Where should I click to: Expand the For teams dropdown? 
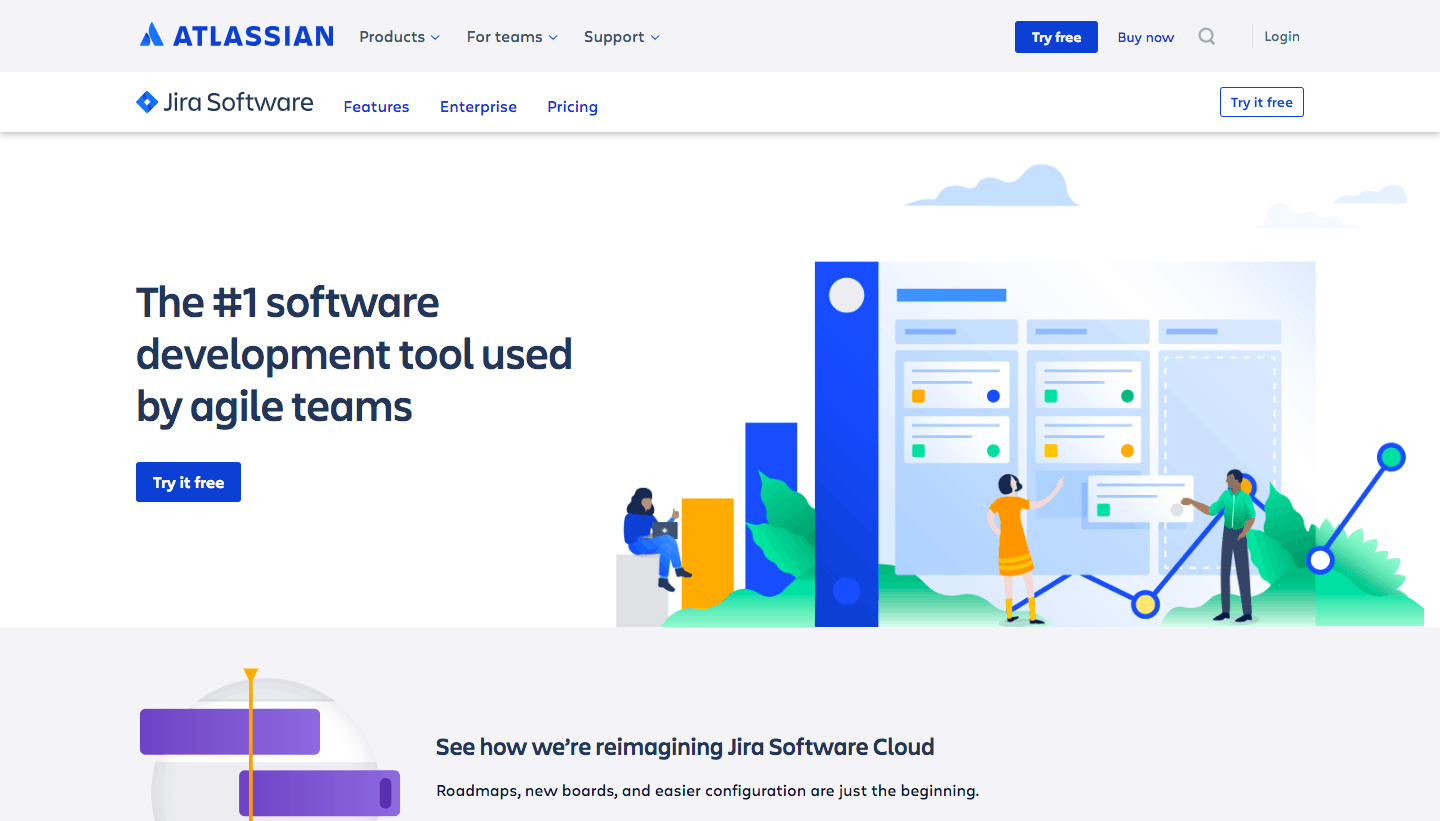[512, 37]
